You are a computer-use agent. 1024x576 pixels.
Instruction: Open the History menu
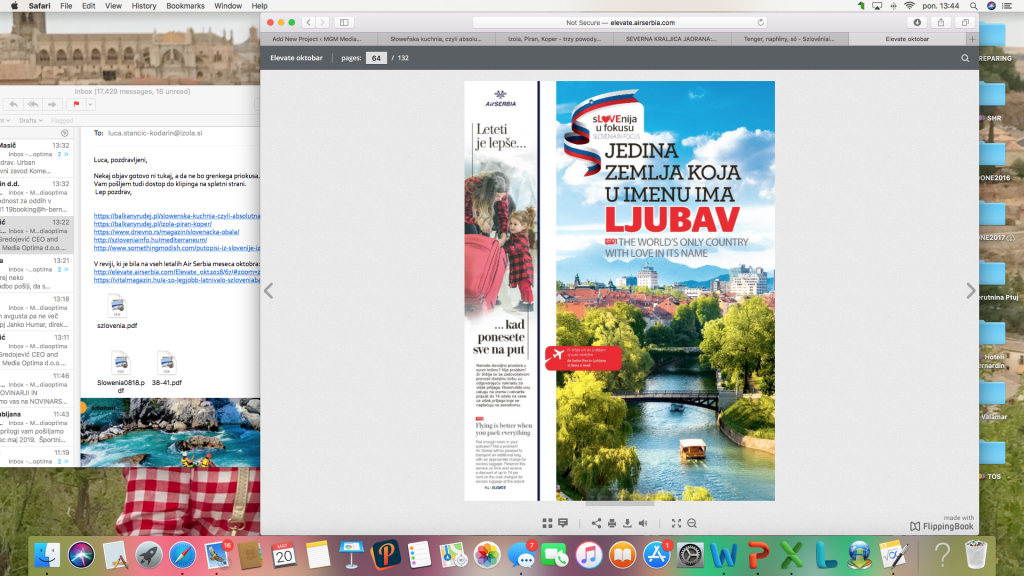click(x=144, y=6)
